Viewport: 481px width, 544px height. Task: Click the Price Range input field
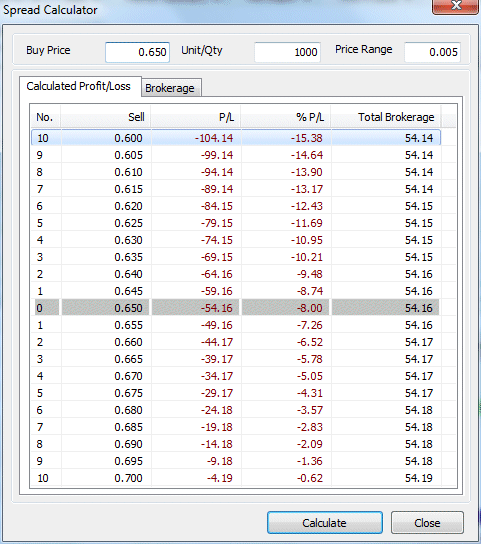tap(432, 52)
